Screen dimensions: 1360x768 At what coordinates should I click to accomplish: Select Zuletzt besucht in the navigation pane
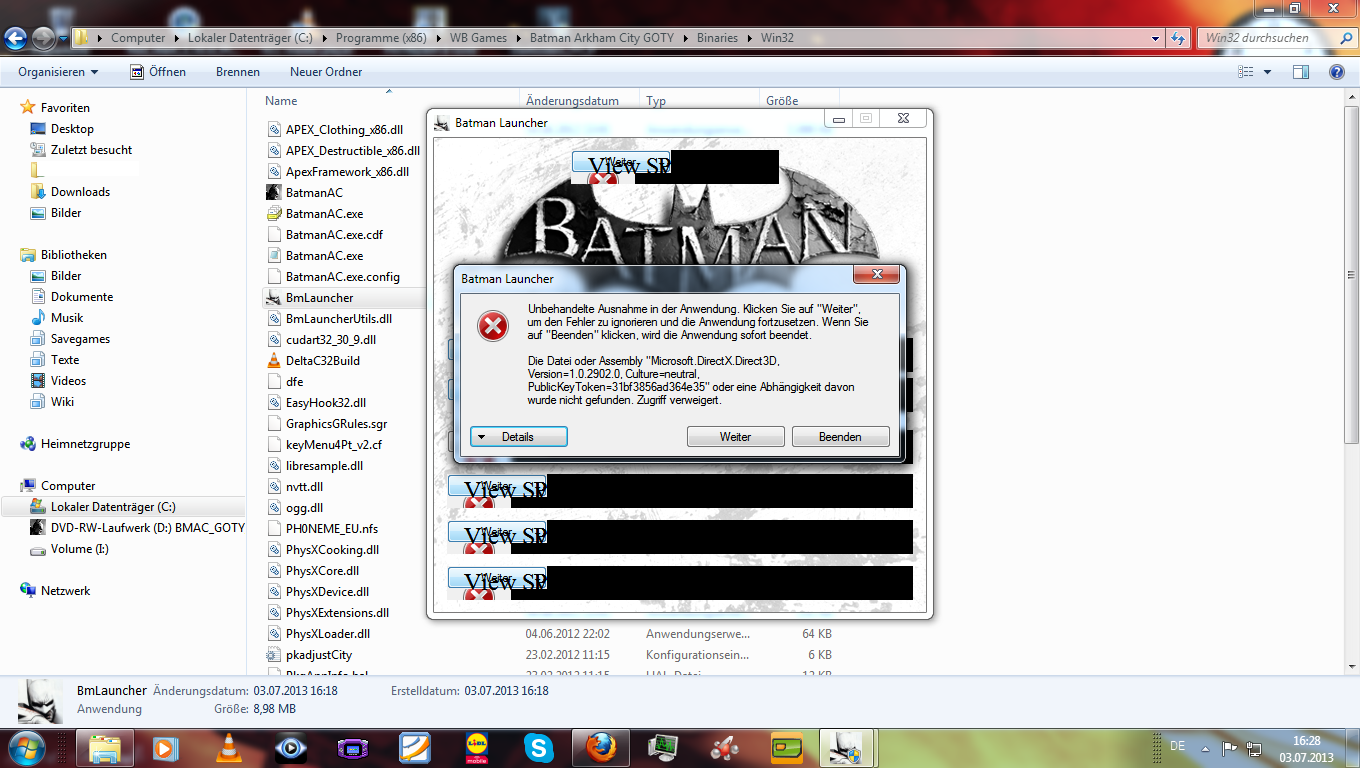(91, 150)
